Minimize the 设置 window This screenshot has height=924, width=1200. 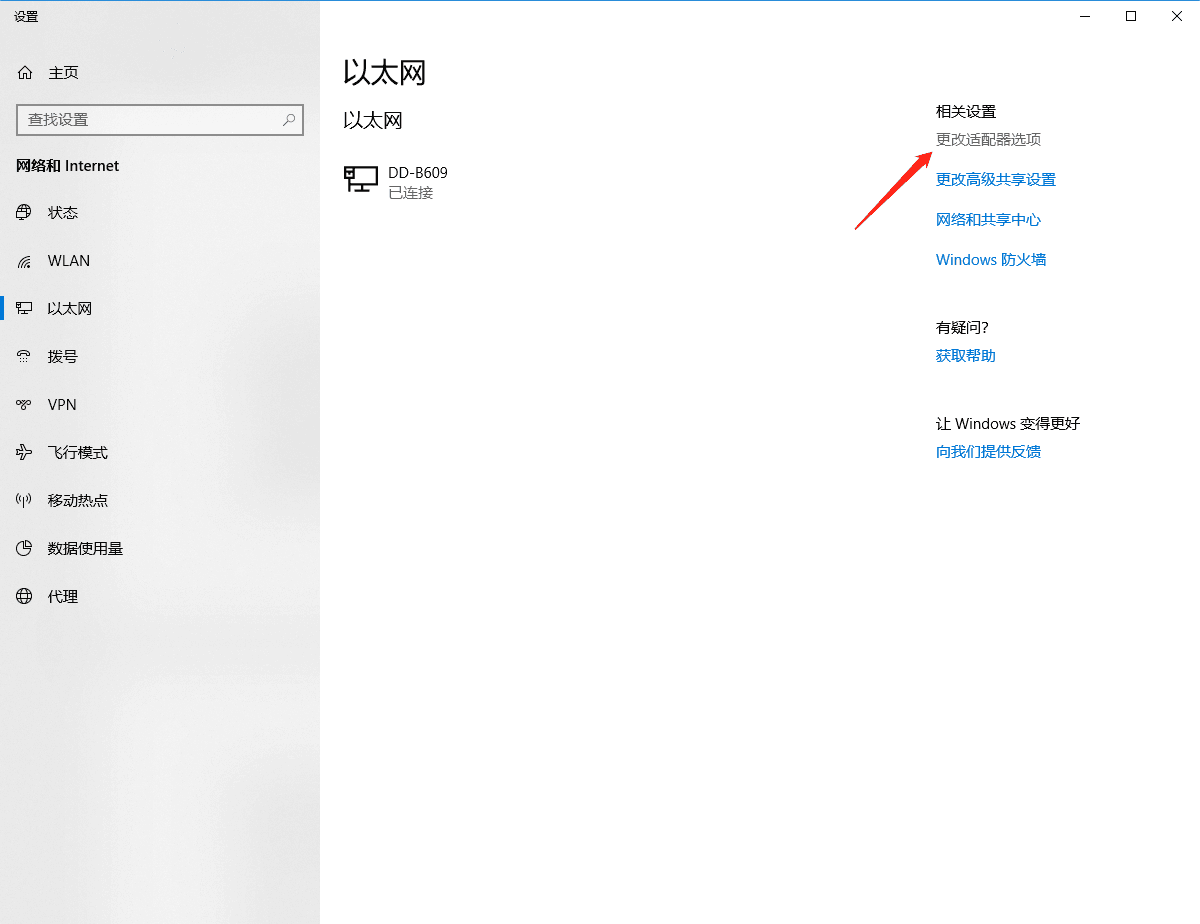pos(1085,16)
